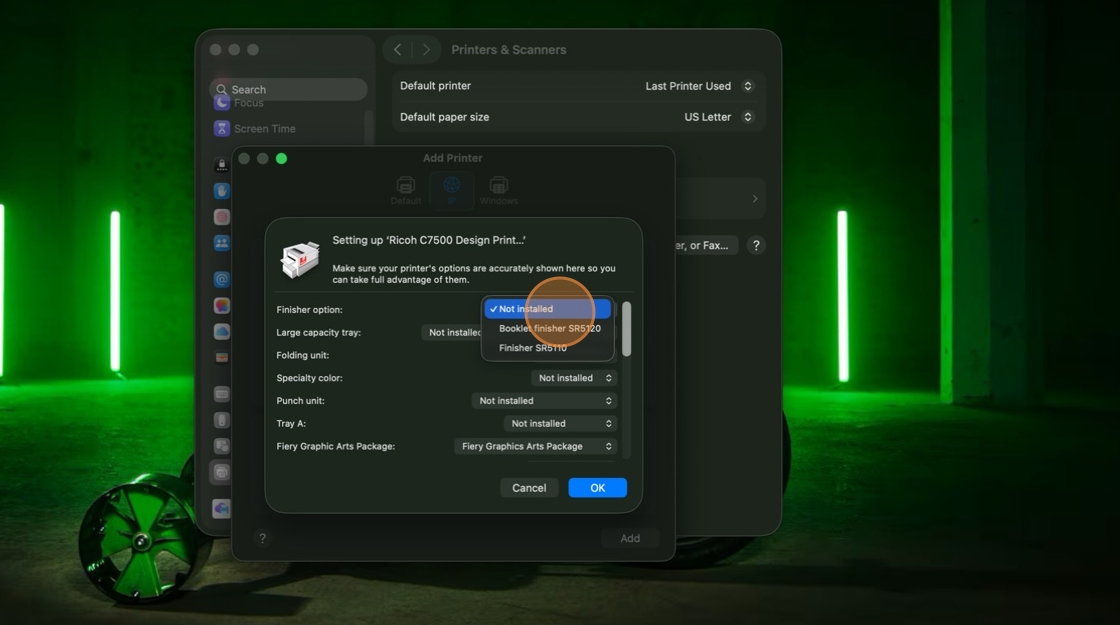Open the Game Center sidebar icon
This screenshot has height=625, width=1120.
(221, 306)
